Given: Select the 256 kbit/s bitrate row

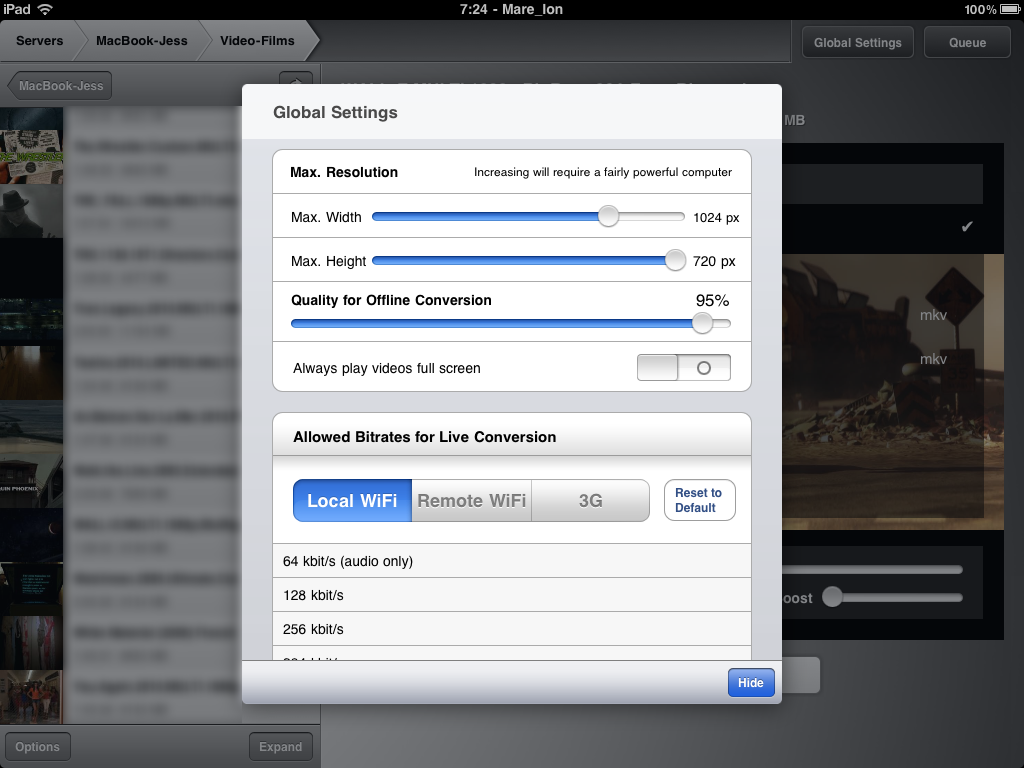Looking at the screenshot, I should point(511,629).
